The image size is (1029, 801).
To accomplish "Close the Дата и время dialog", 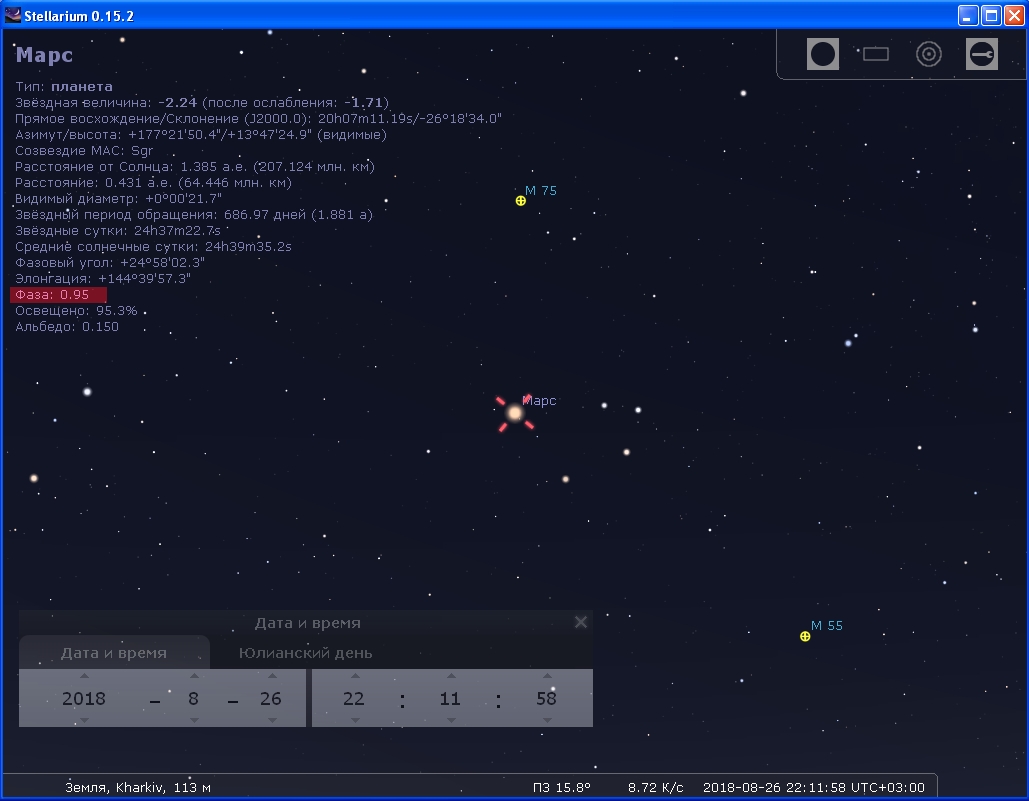I will pyautogui.click(x=580, y=622).
